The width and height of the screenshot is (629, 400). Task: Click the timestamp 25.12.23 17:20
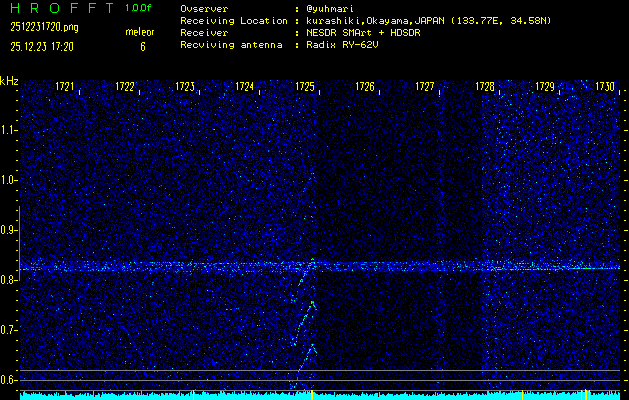pyautogui.click(x=42, y=47)
